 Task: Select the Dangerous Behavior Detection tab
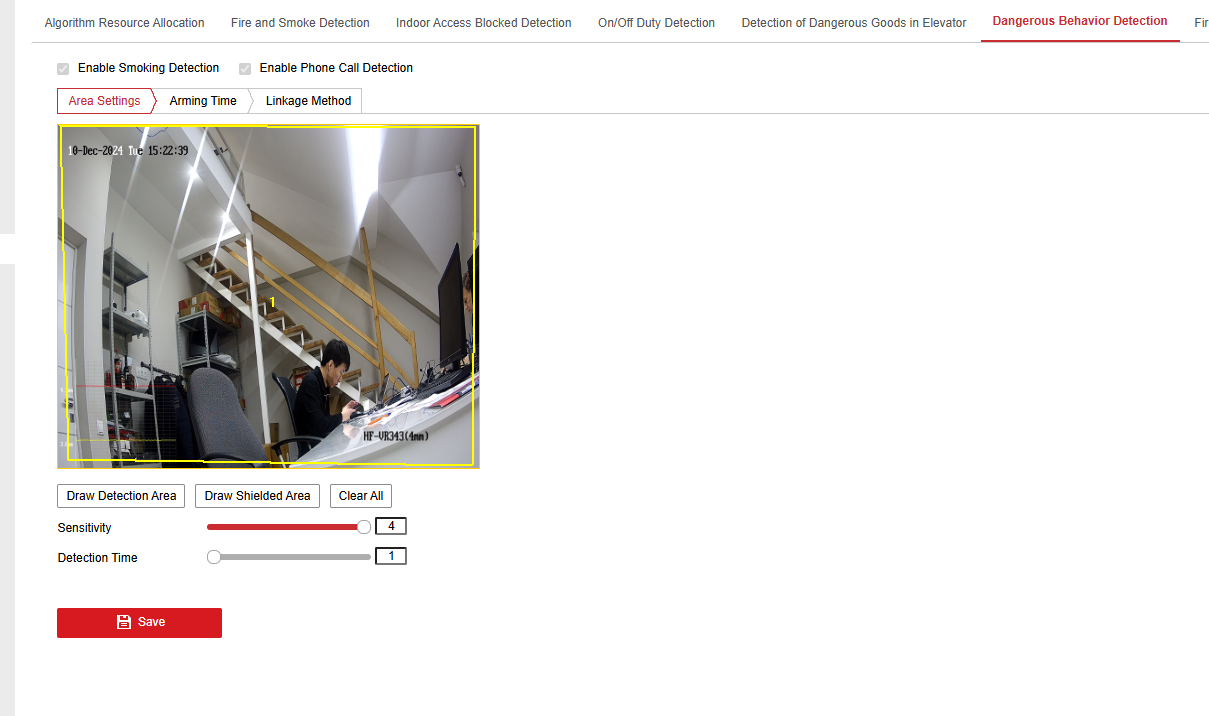[1080, 21]
